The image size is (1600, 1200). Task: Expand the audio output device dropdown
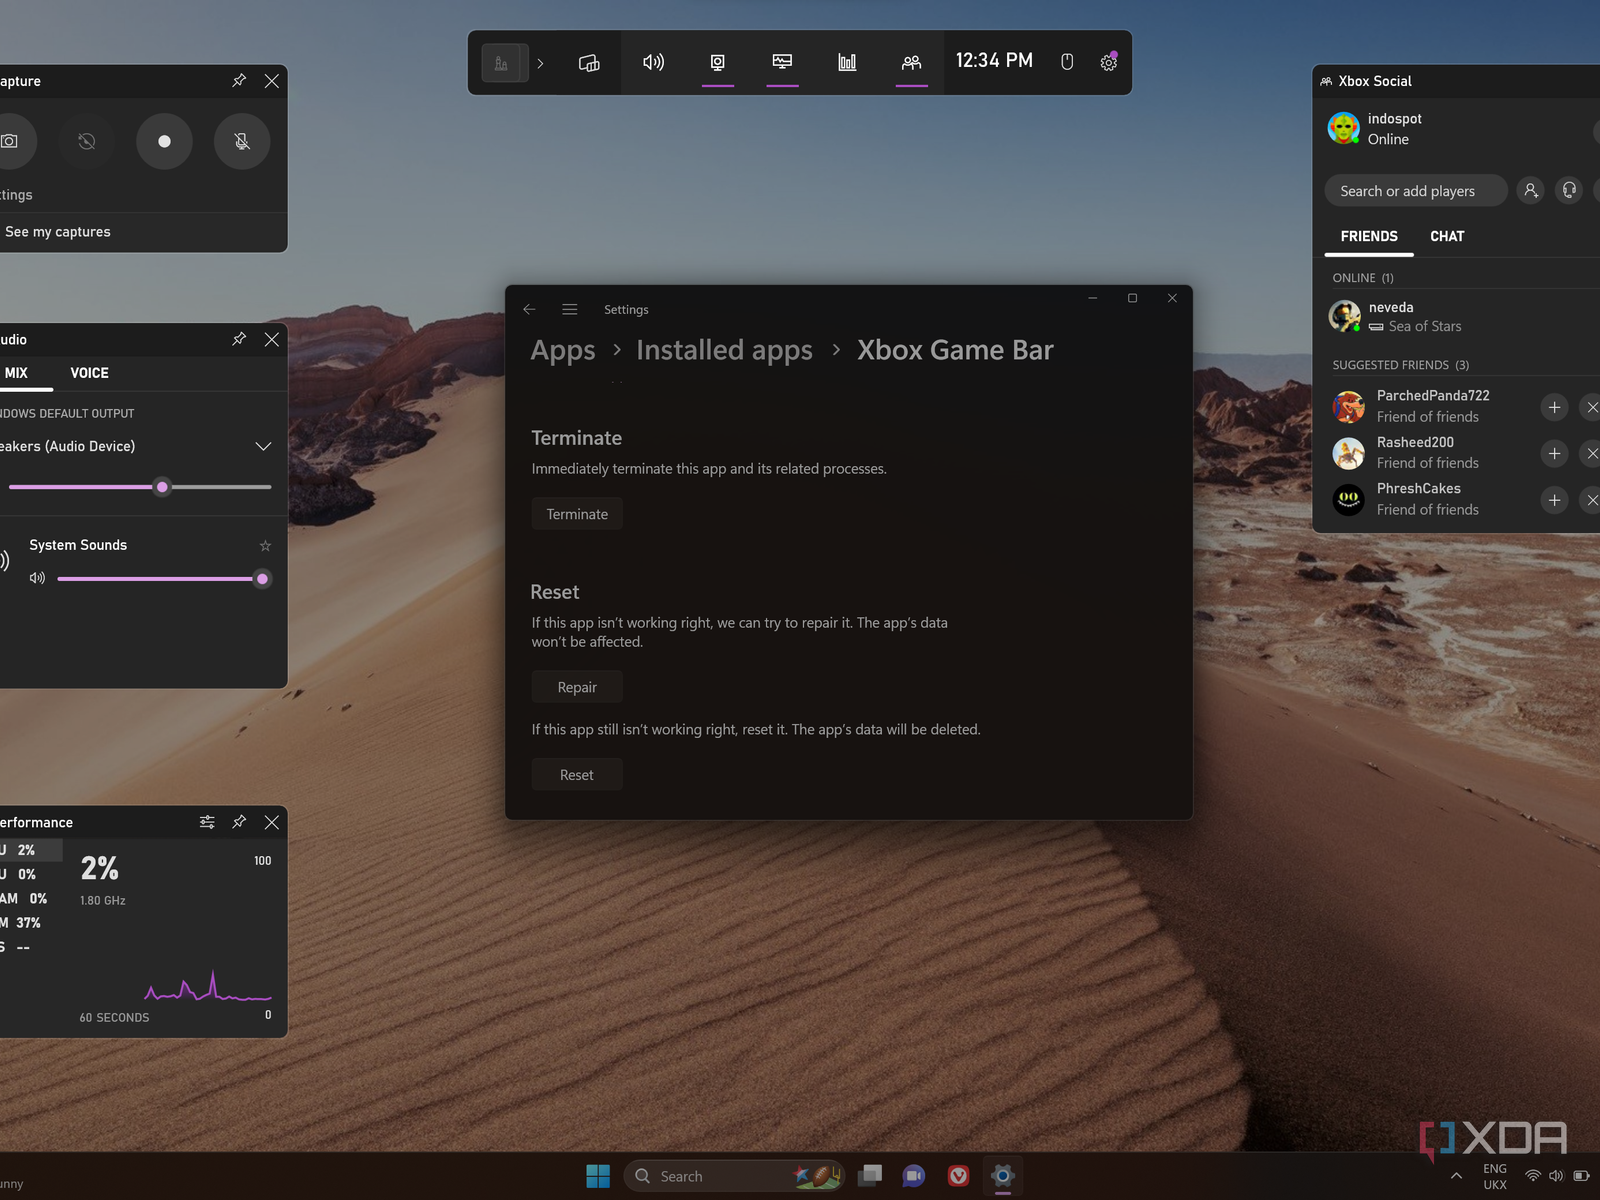pos(263,446)
